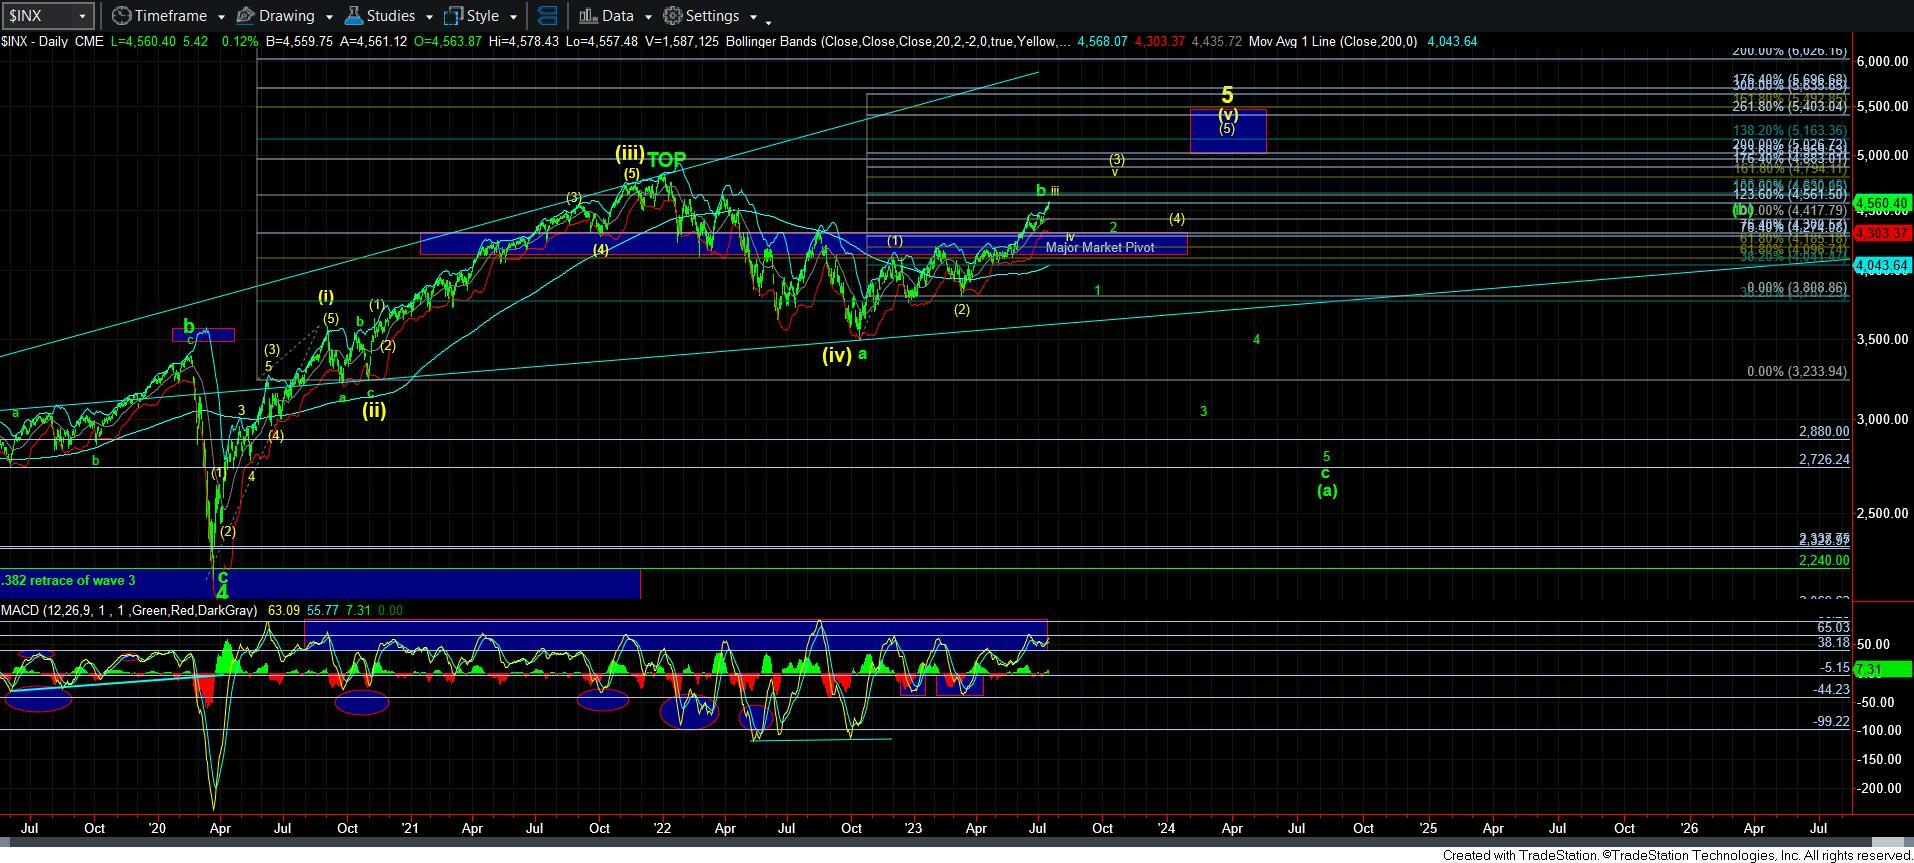
Task: Click the 2,726.24 price level label
Action: coord(1824,460)
